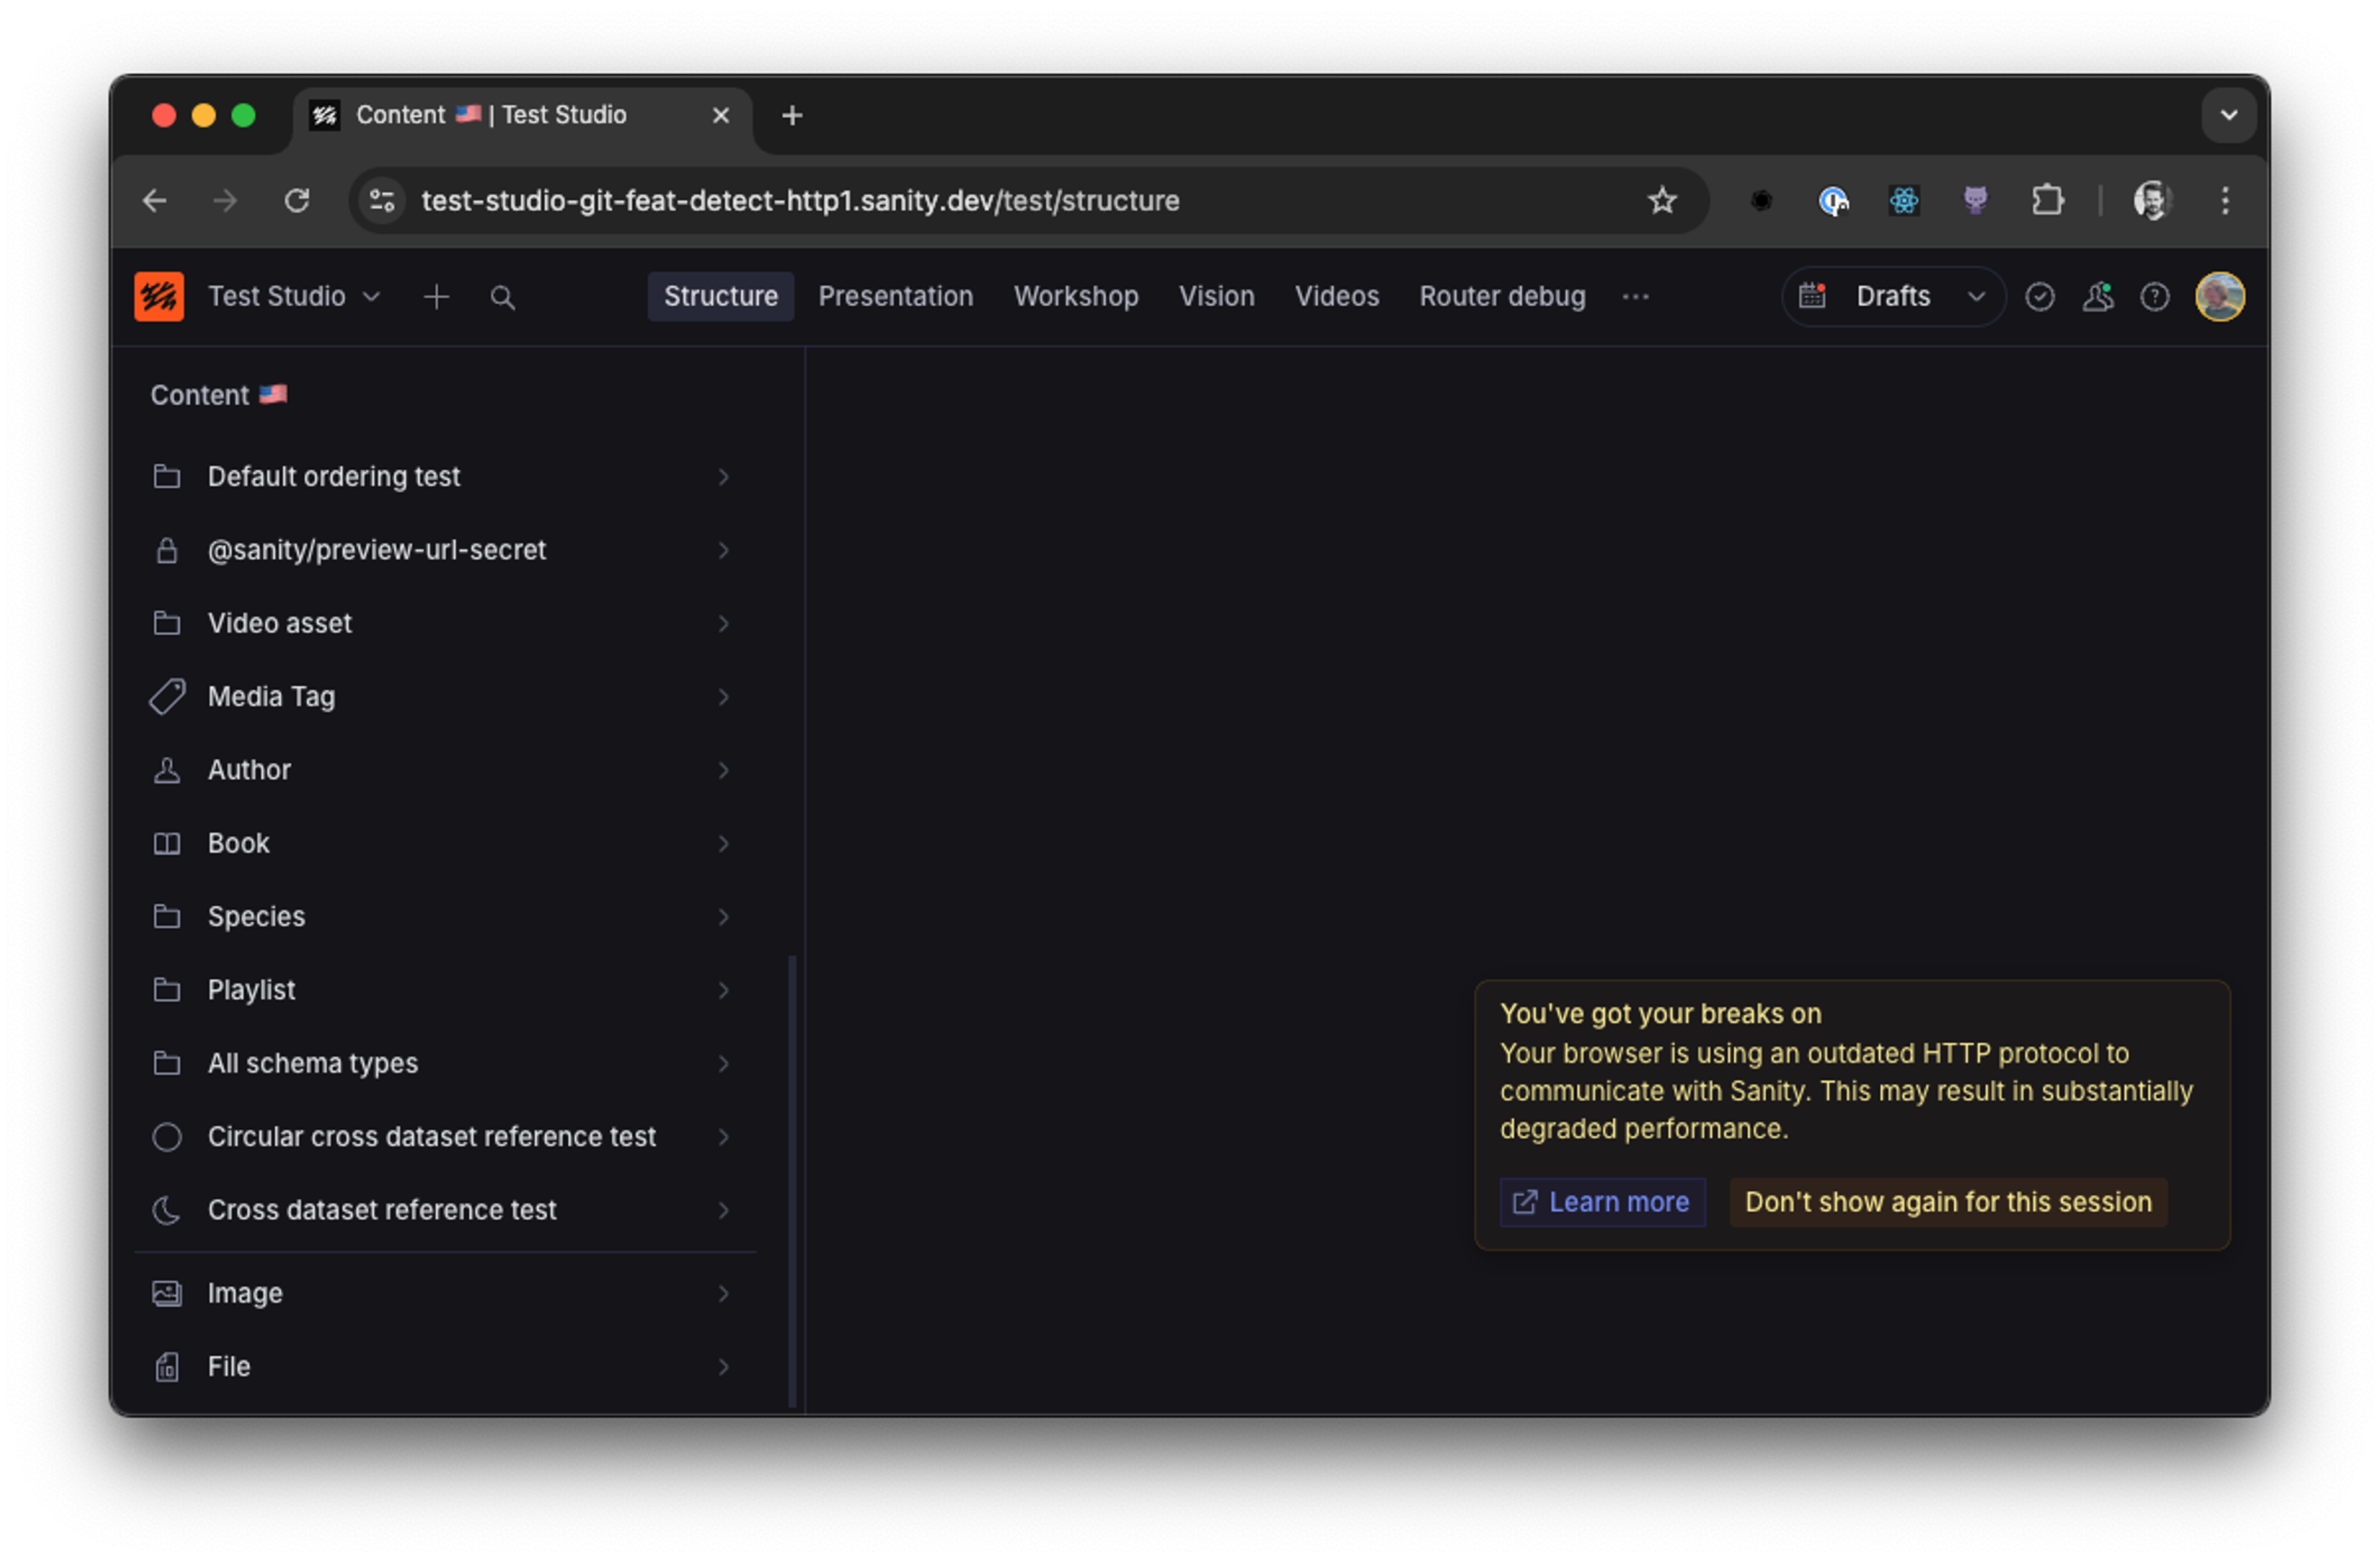Viewport: 2380px width, 1562px height.
Task: Bookmark page with the star icon
Action: 1662,201
